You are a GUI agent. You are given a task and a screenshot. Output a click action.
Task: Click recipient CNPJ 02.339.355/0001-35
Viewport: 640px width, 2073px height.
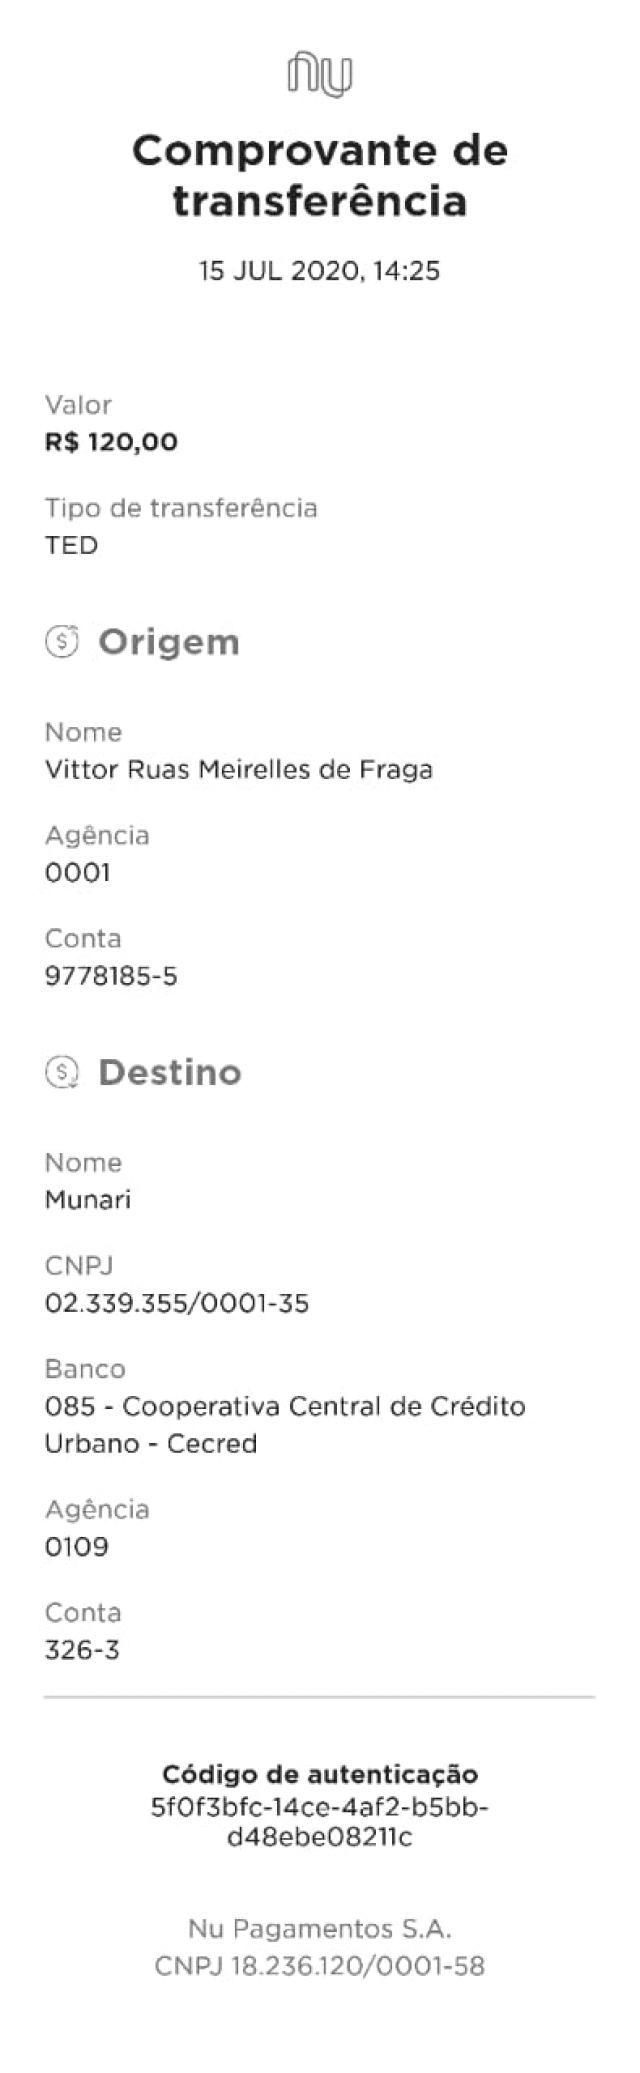[x=177, y=1303]
